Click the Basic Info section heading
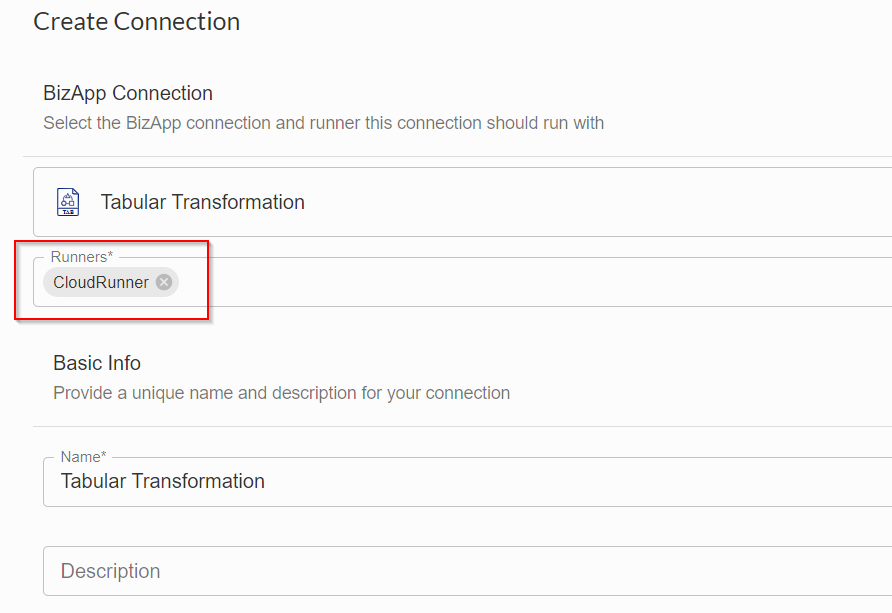 97,363
